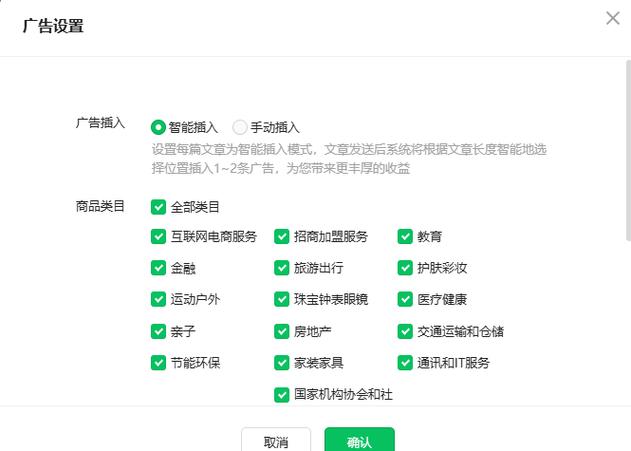
Task: Toggle the 教育 category checkbox
Action: [405, 237]
